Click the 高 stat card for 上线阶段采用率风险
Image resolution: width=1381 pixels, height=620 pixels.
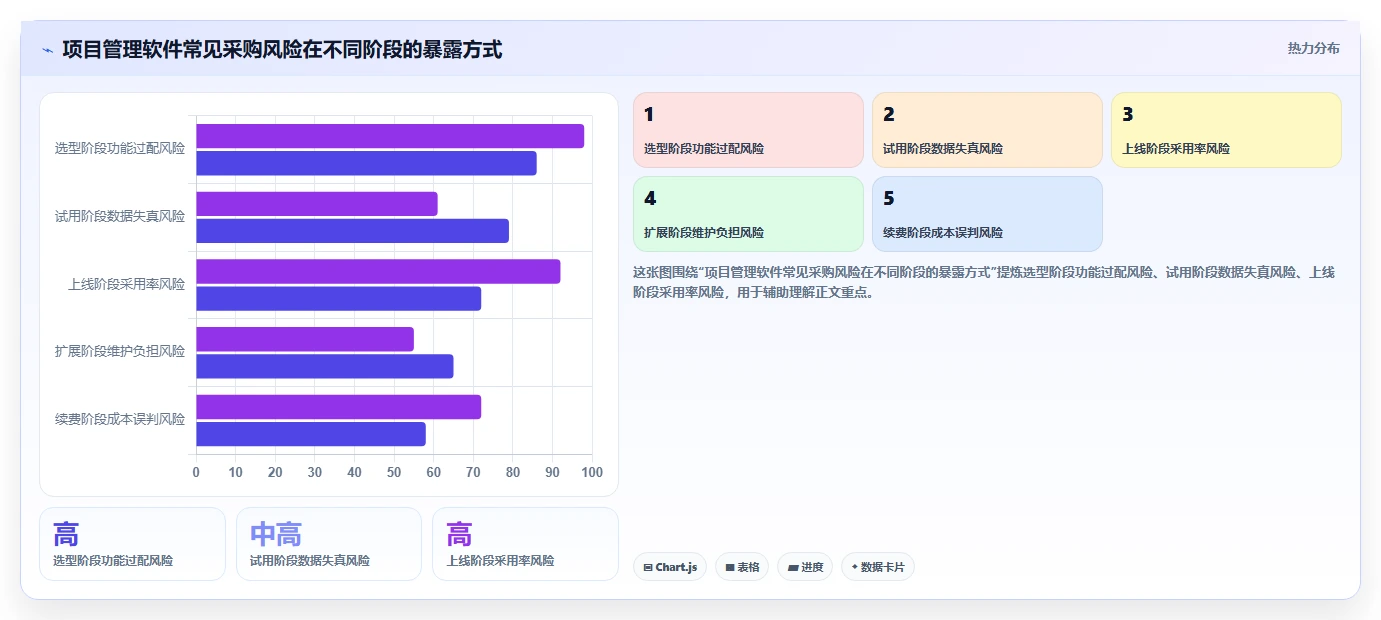(525, 544)
